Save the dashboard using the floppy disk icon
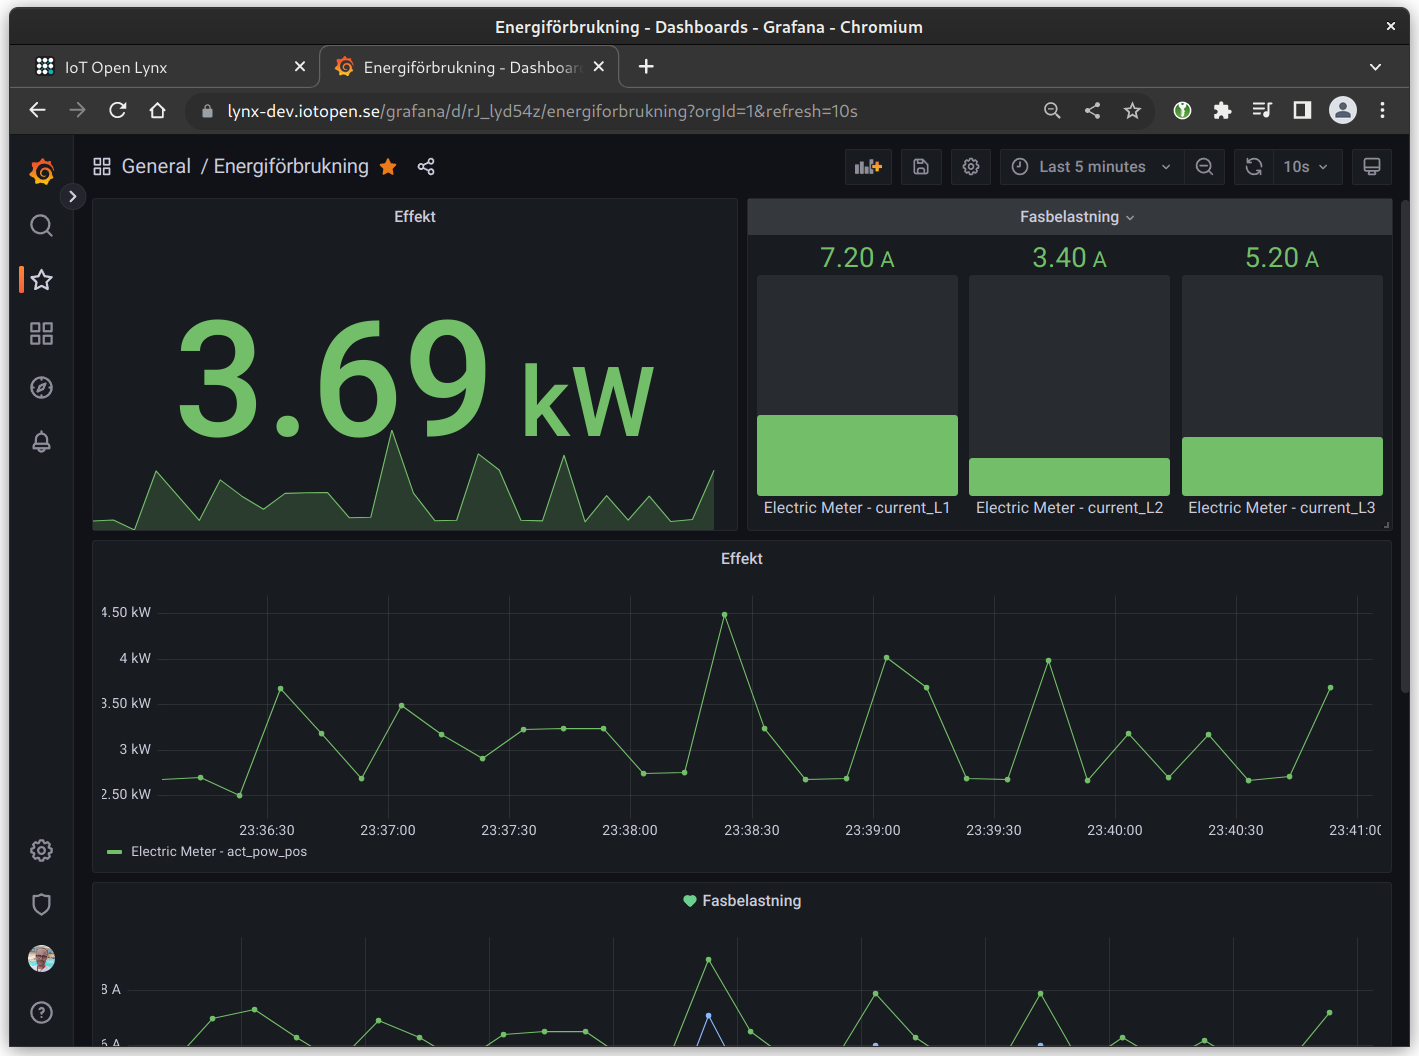This screenshot has height=1056, width=1419. tap(921, 166)
